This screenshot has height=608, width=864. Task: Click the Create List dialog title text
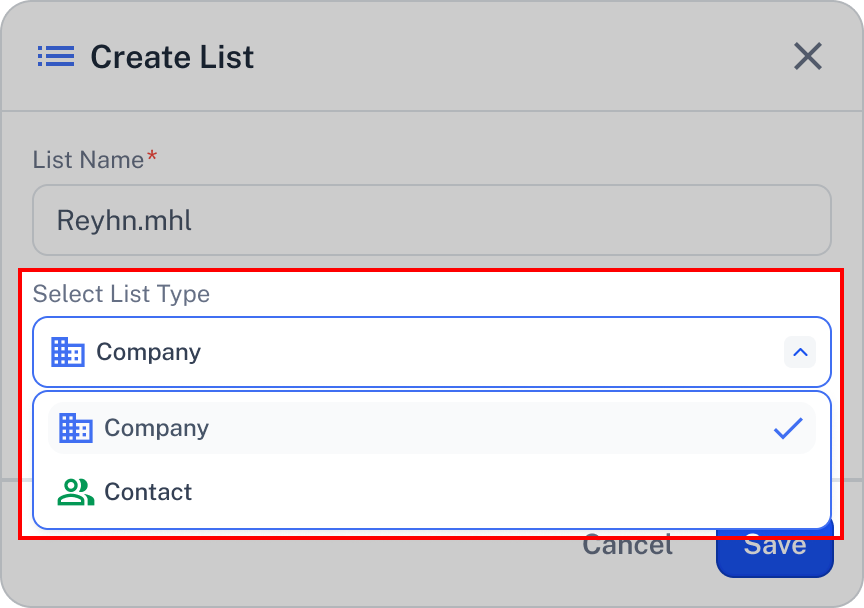(x=172, y=57)
